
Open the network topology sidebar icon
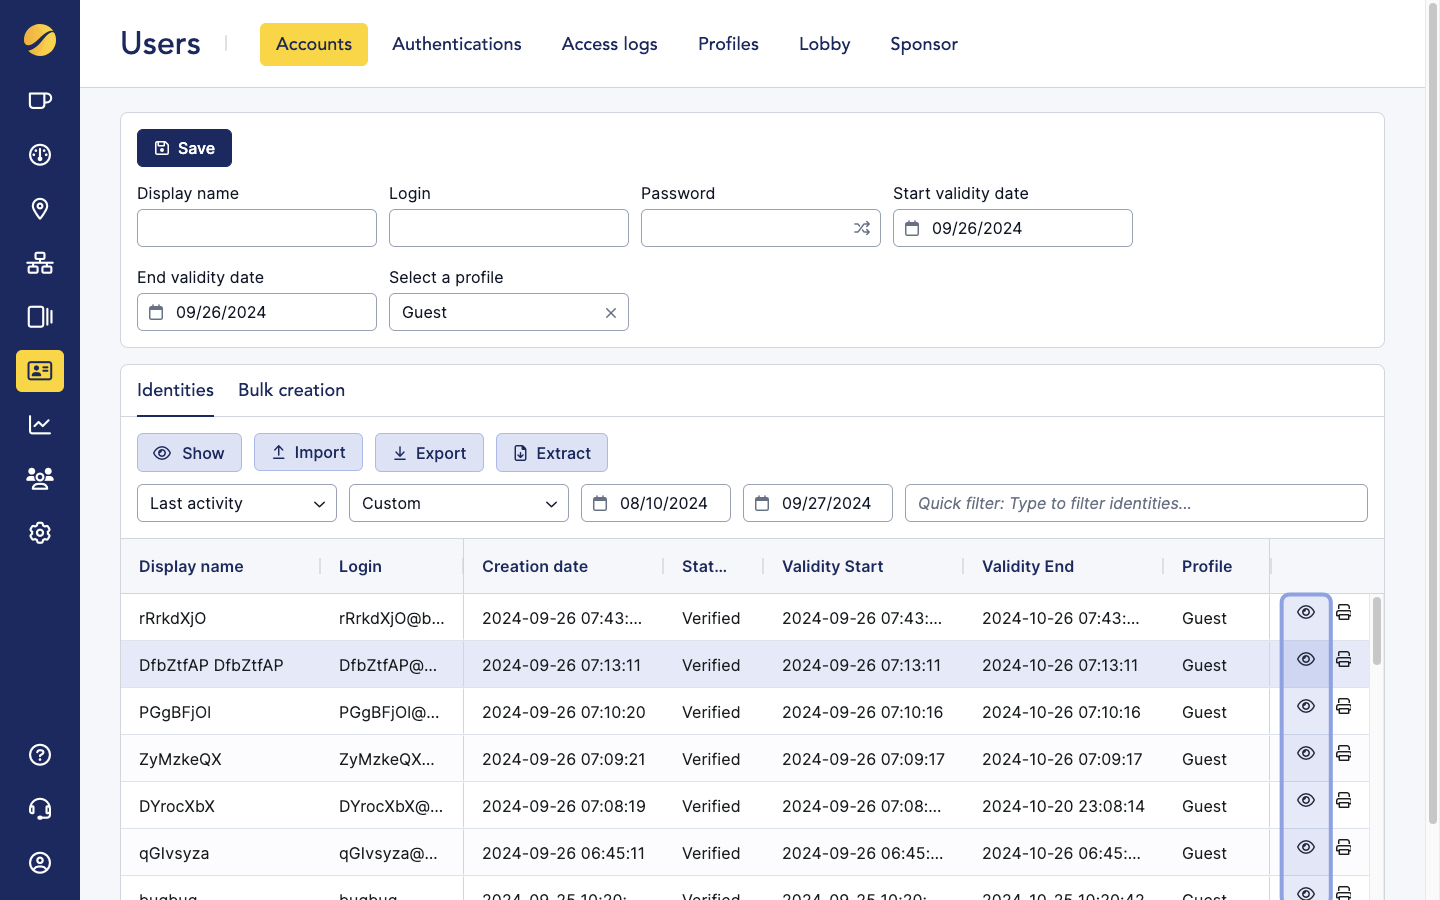pyautogui.click(x=40, y=263)
